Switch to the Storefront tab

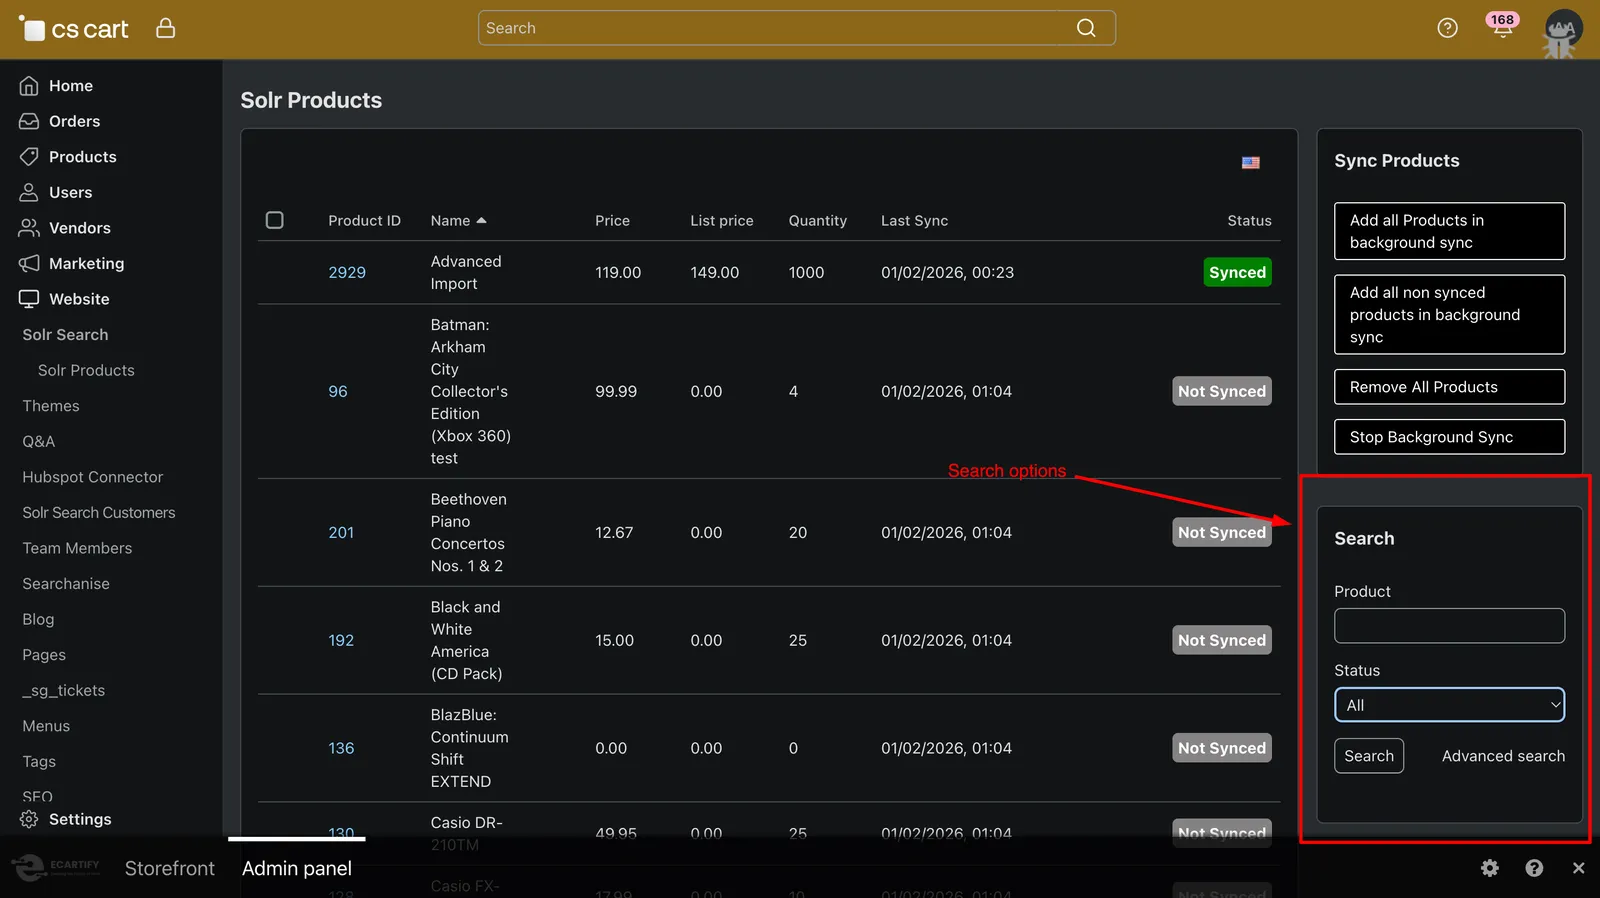[x=169, y=868]
